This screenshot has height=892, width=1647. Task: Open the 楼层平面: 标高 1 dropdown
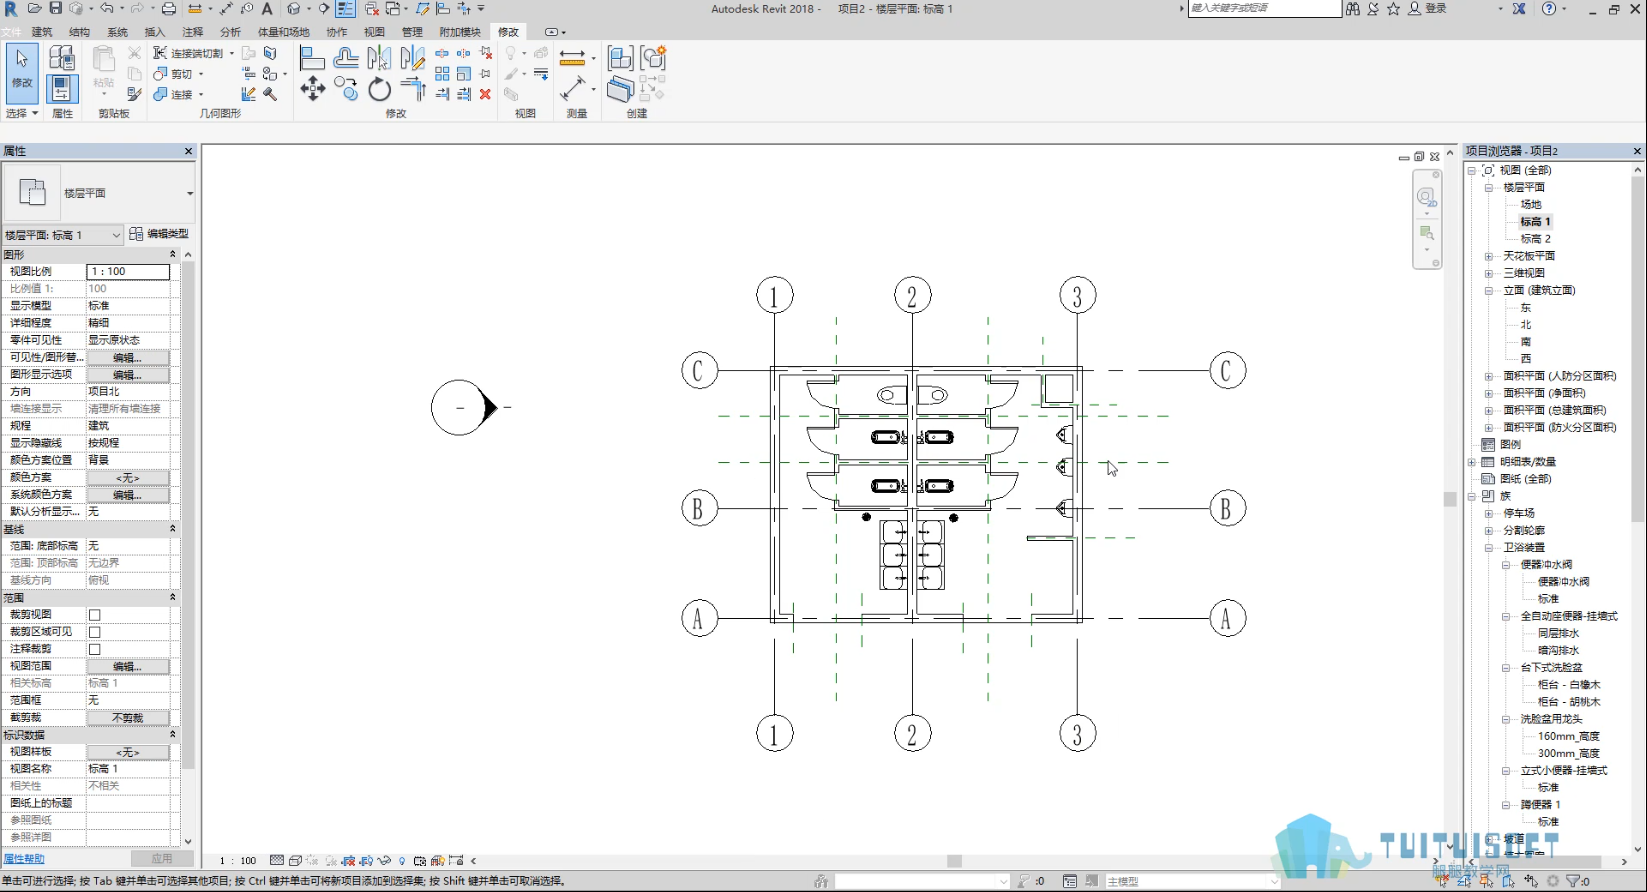pyautogui.click(x=62, y=235)
